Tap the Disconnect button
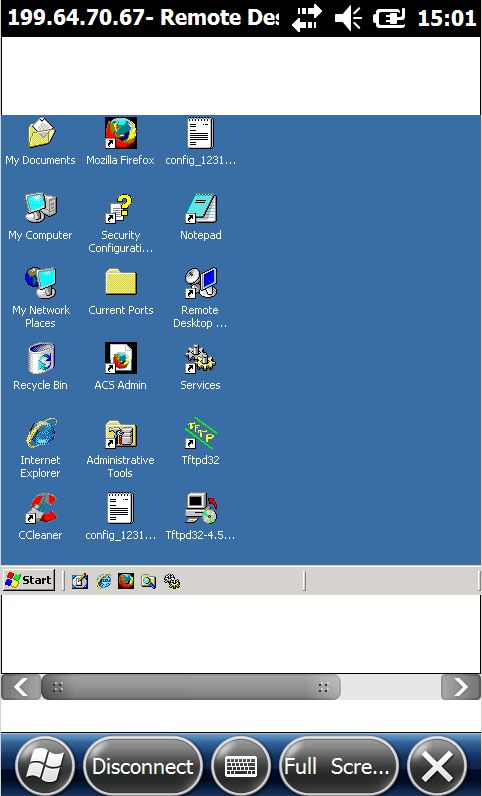The image size is (482, 796). tap(143, 767)
